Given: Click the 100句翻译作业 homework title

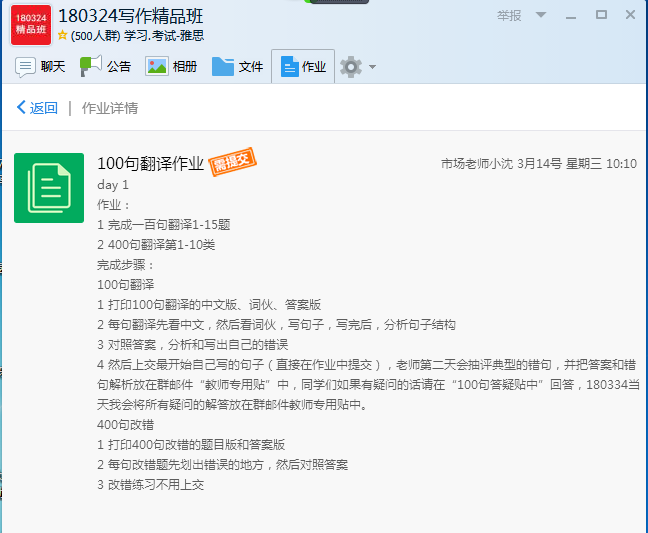Looking at the screenshot, I should (x=150, y=164).
